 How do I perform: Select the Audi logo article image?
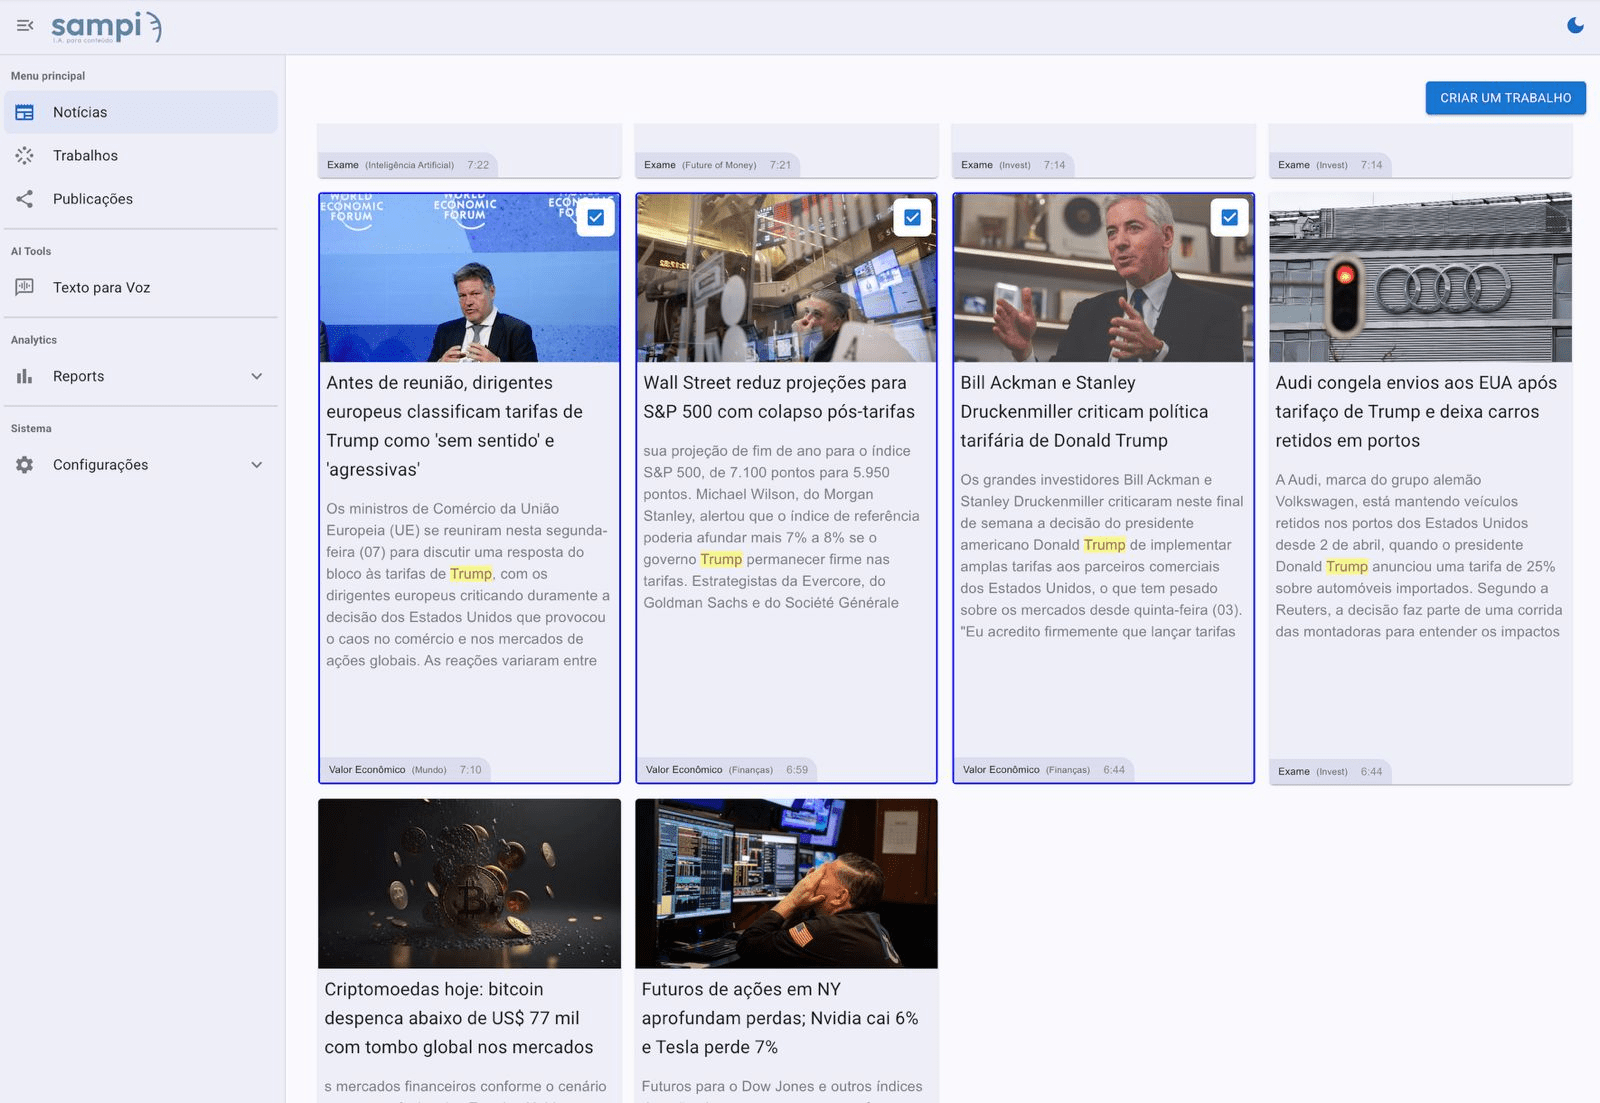1420,278
